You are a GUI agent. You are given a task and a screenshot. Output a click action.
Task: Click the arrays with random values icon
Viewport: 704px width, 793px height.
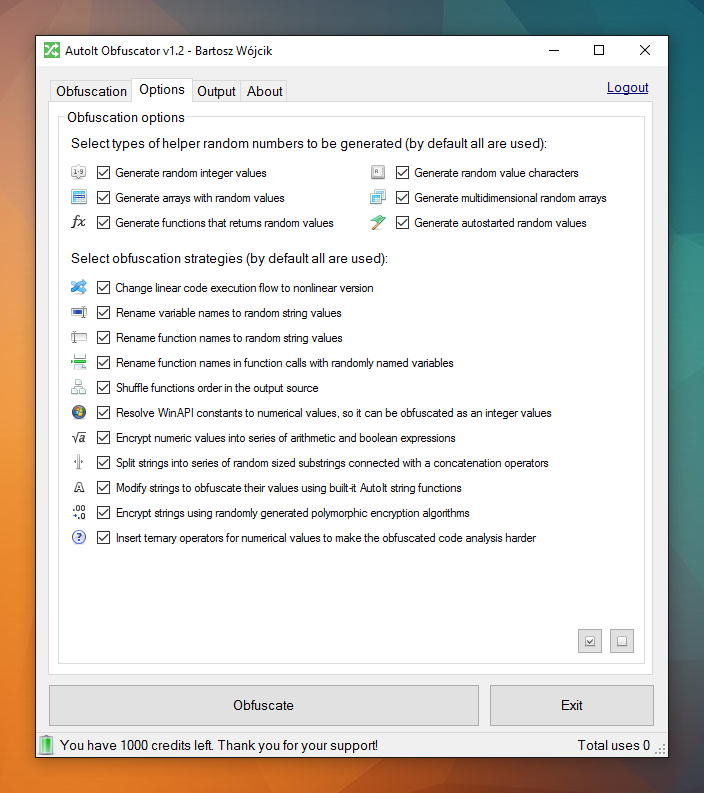(78, 197)
